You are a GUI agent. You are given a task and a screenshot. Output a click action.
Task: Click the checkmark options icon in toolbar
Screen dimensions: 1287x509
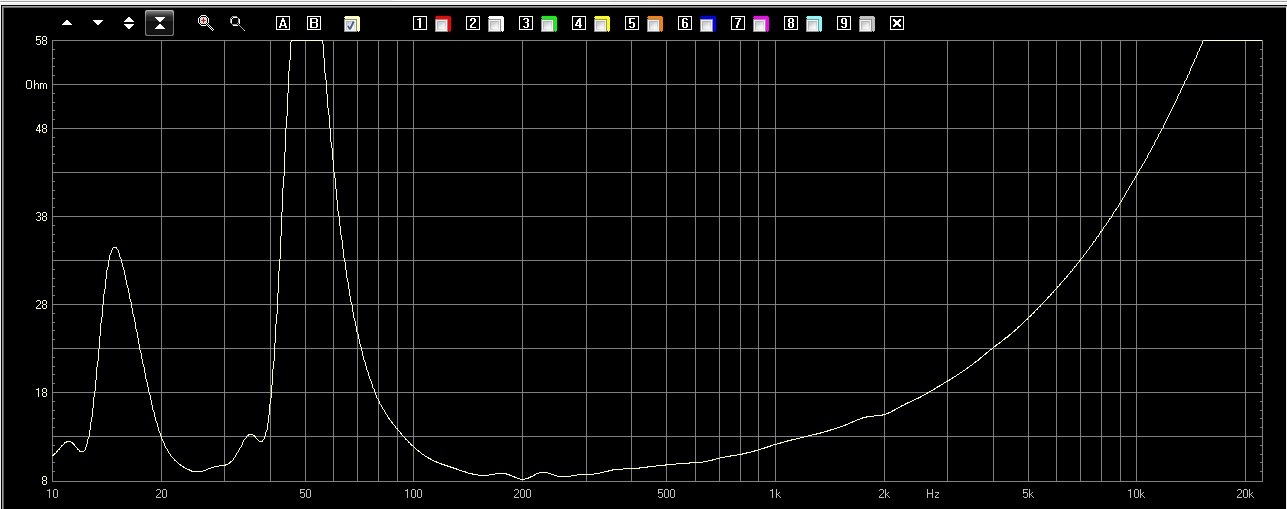351,23
